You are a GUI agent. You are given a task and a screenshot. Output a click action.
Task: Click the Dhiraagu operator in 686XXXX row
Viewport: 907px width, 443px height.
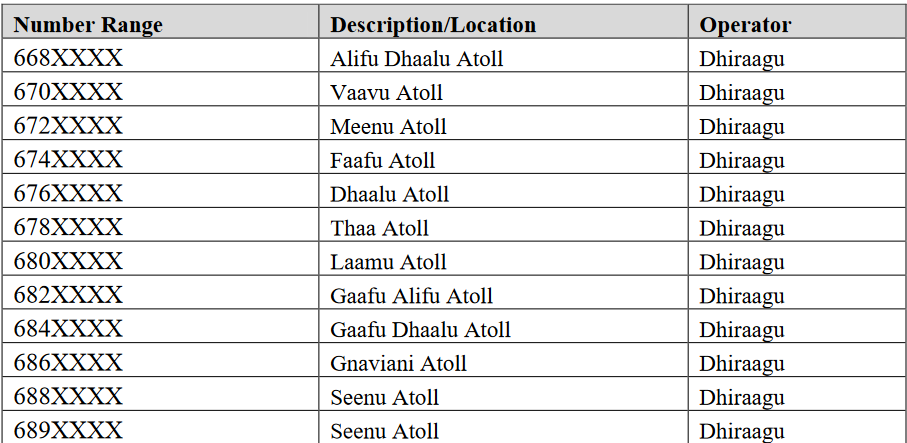coord(742,363)
